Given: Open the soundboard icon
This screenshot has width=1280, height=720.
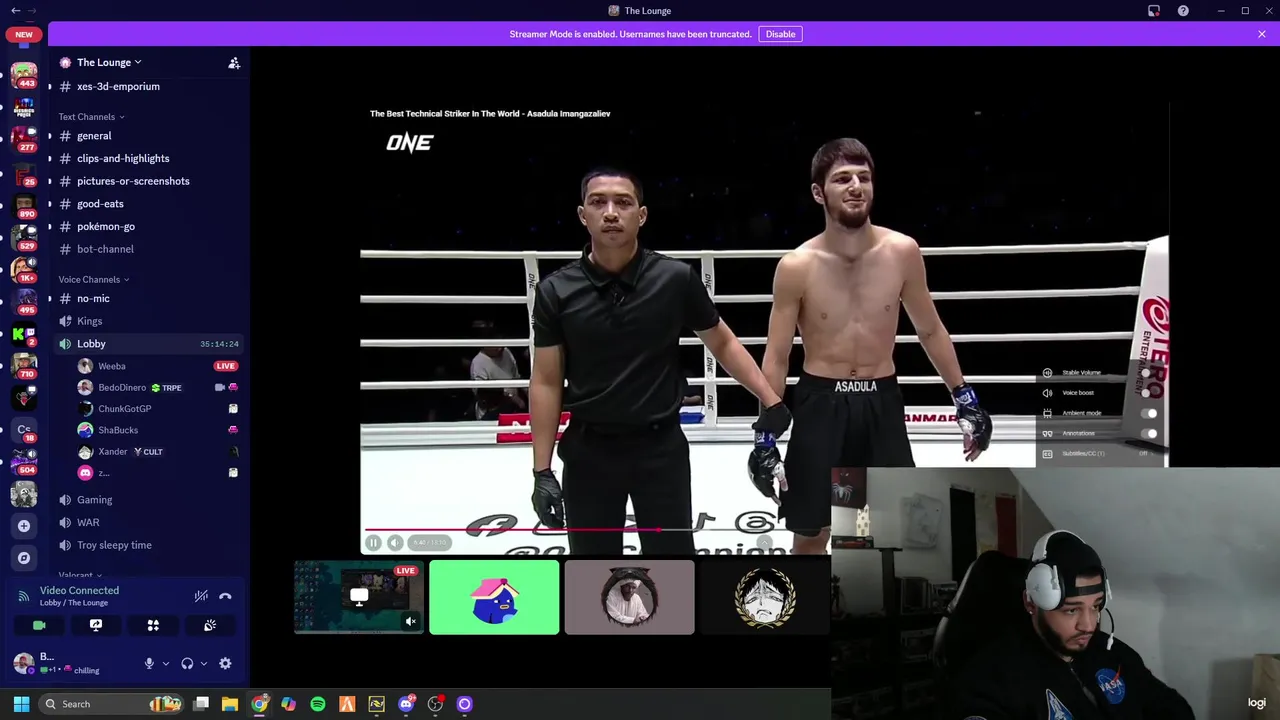Looking at the screenshot, I should click(x=210, y=625).
